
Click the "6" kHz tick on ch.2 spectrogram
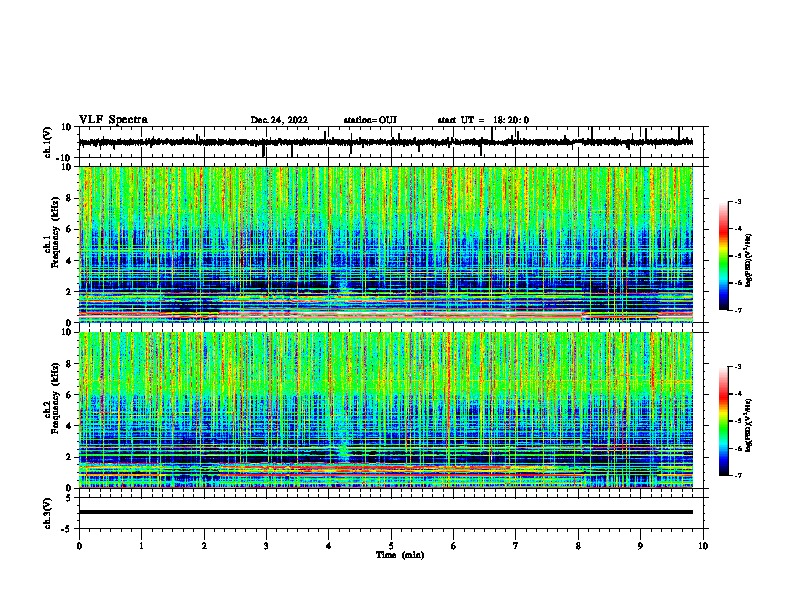click(x=69, y=395)
